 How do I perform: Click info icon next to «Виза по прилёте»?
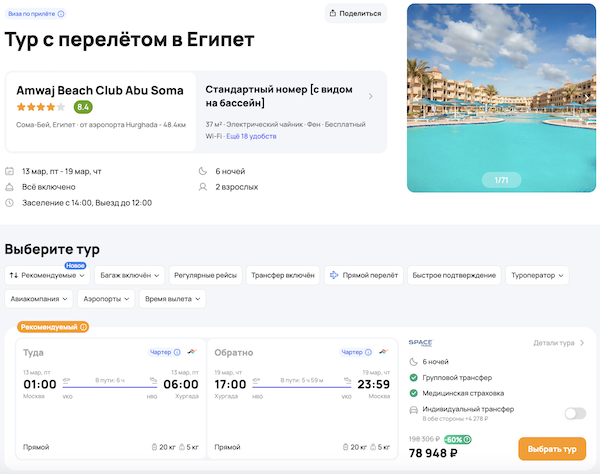pos(61,14)
